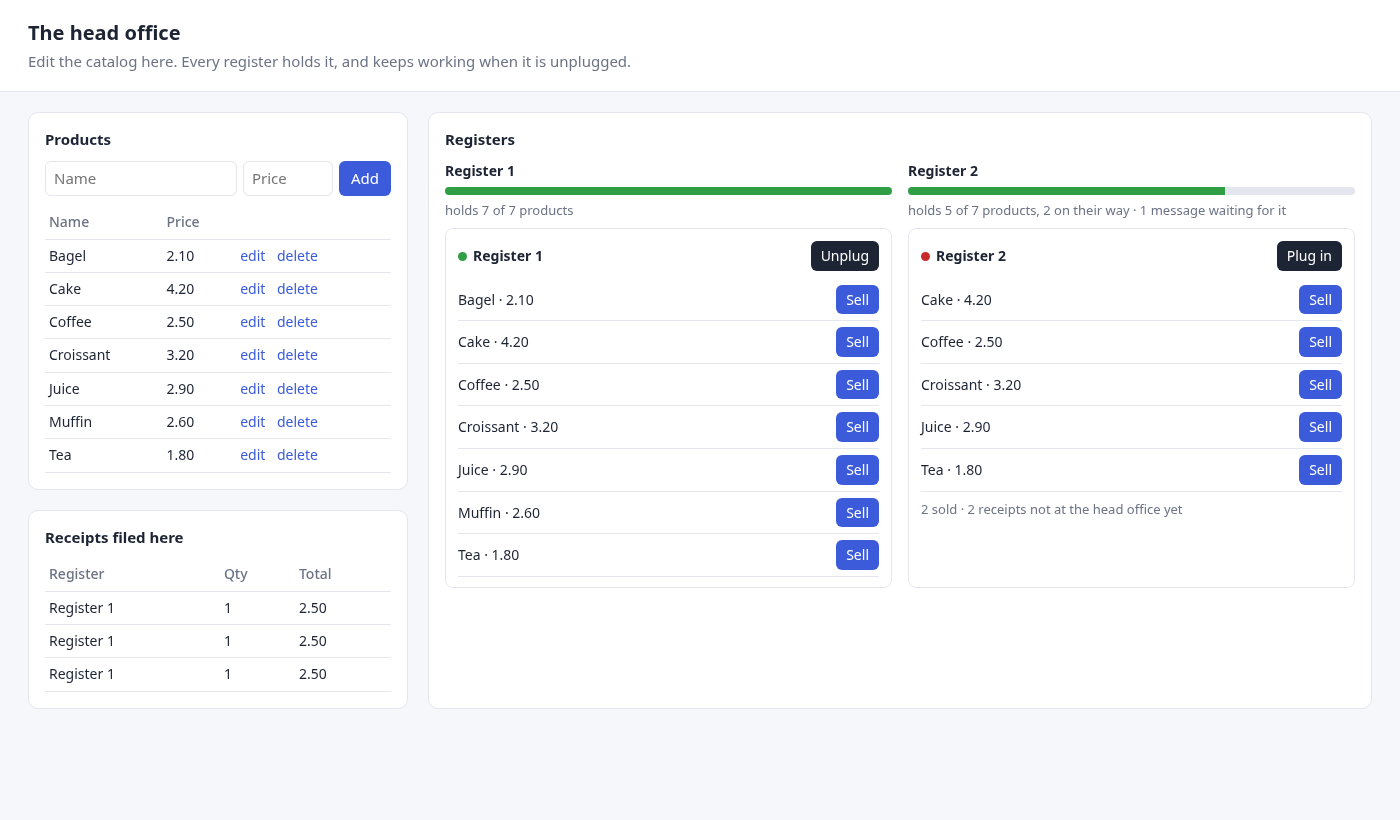Delete the Muffin product
Viewport: 1400px width, 820px height.
tap(297, 422)
